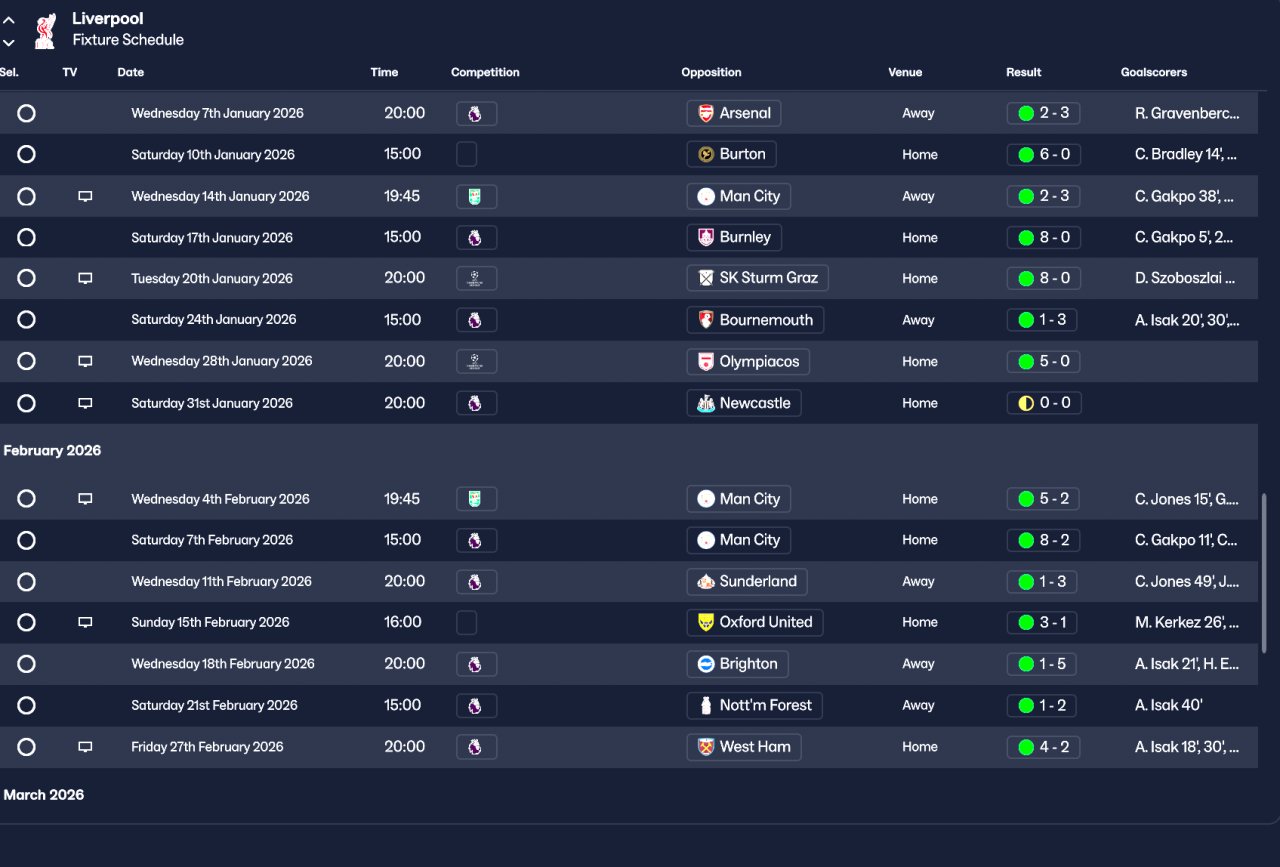Click the Nott'm Forest club badge

click(x=706, y=705)
